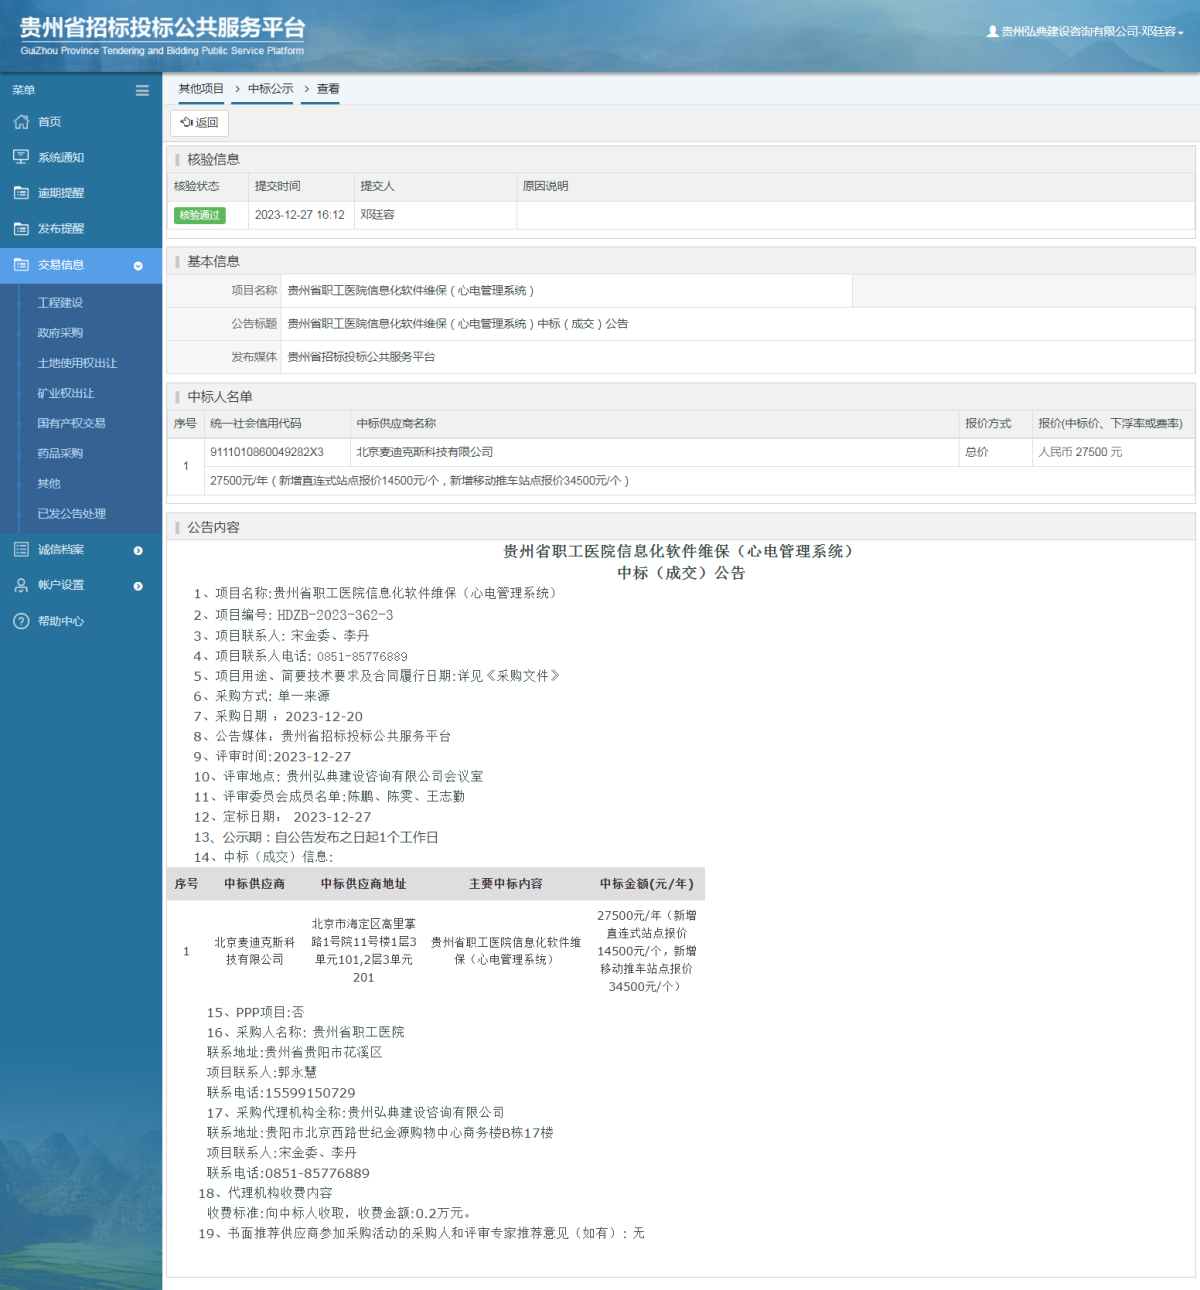Click project number HDZB-2023-362-3
1200x1290 pixels.
(x=335, y=615)
